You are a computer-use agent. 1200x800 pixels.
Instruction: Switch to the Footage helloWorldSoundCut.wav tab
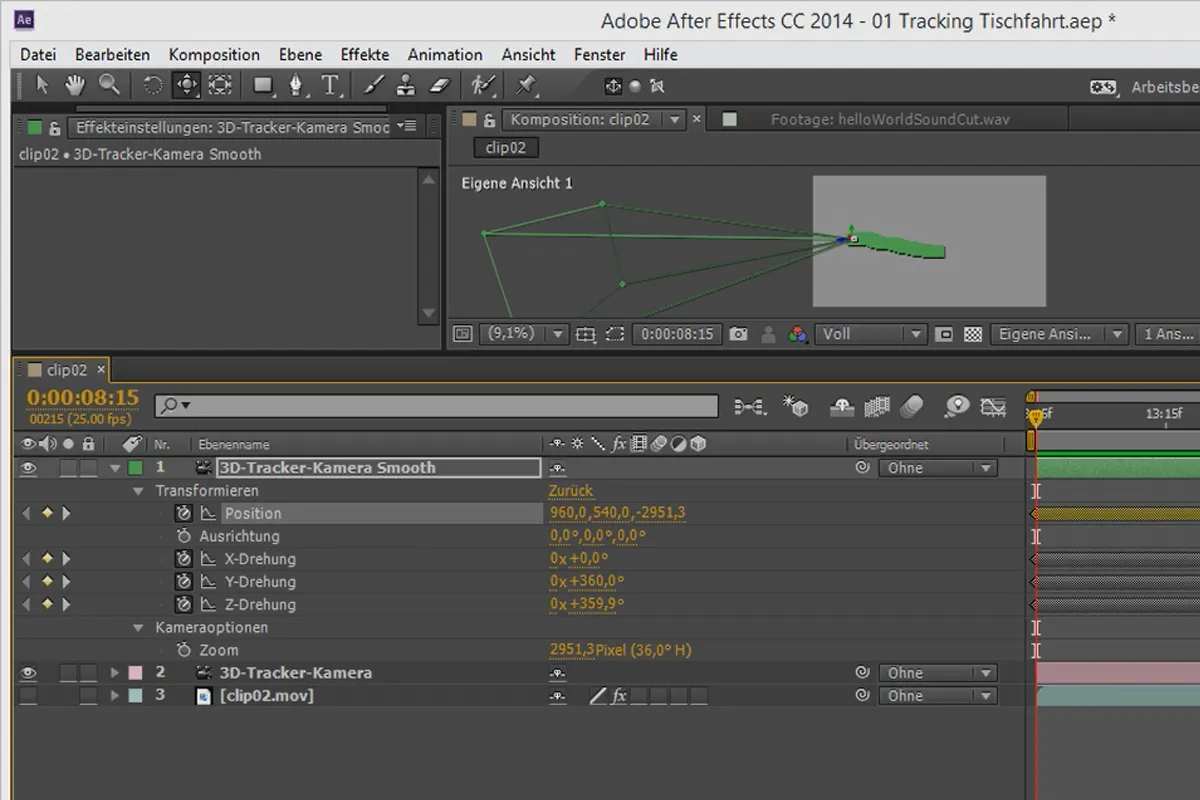[890, 120]
